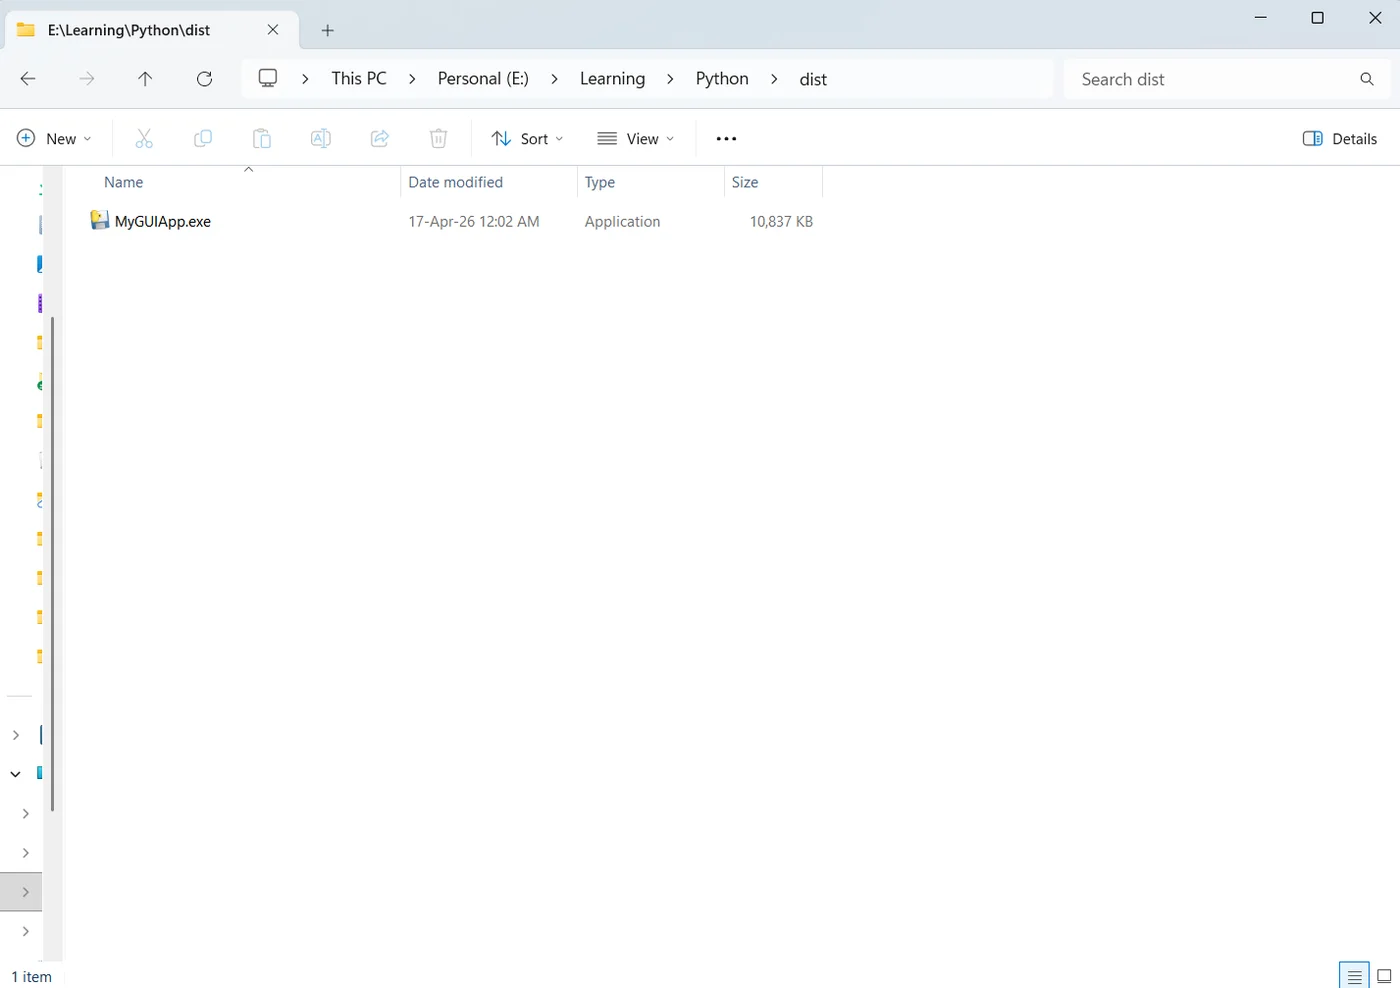
Task: Maximize the File Explorer window
Action: click(x=1318, y=18)
